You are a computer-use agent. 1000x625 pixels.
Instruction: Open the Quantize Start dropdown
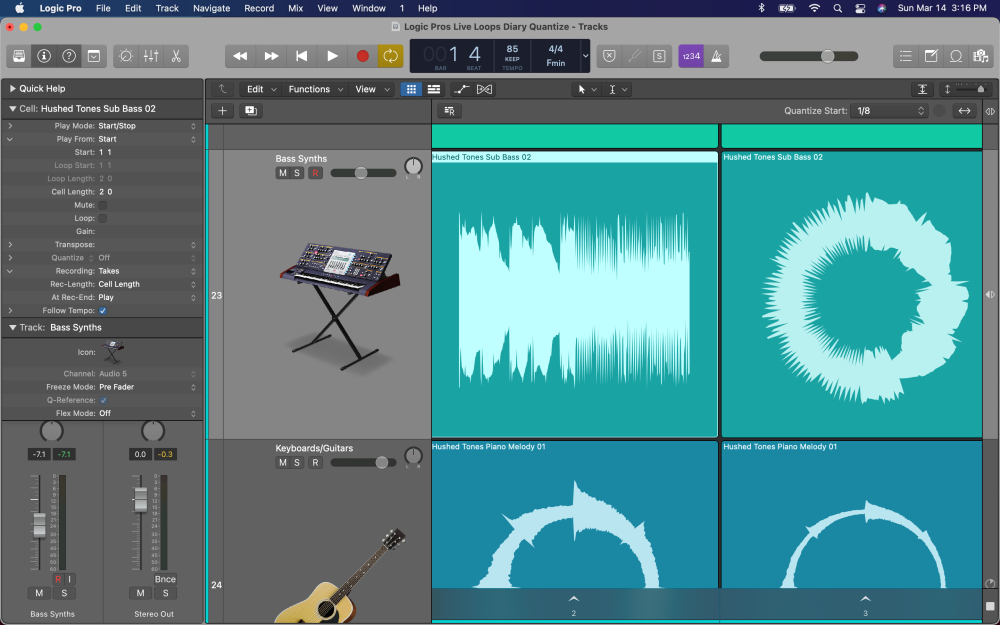889,111
